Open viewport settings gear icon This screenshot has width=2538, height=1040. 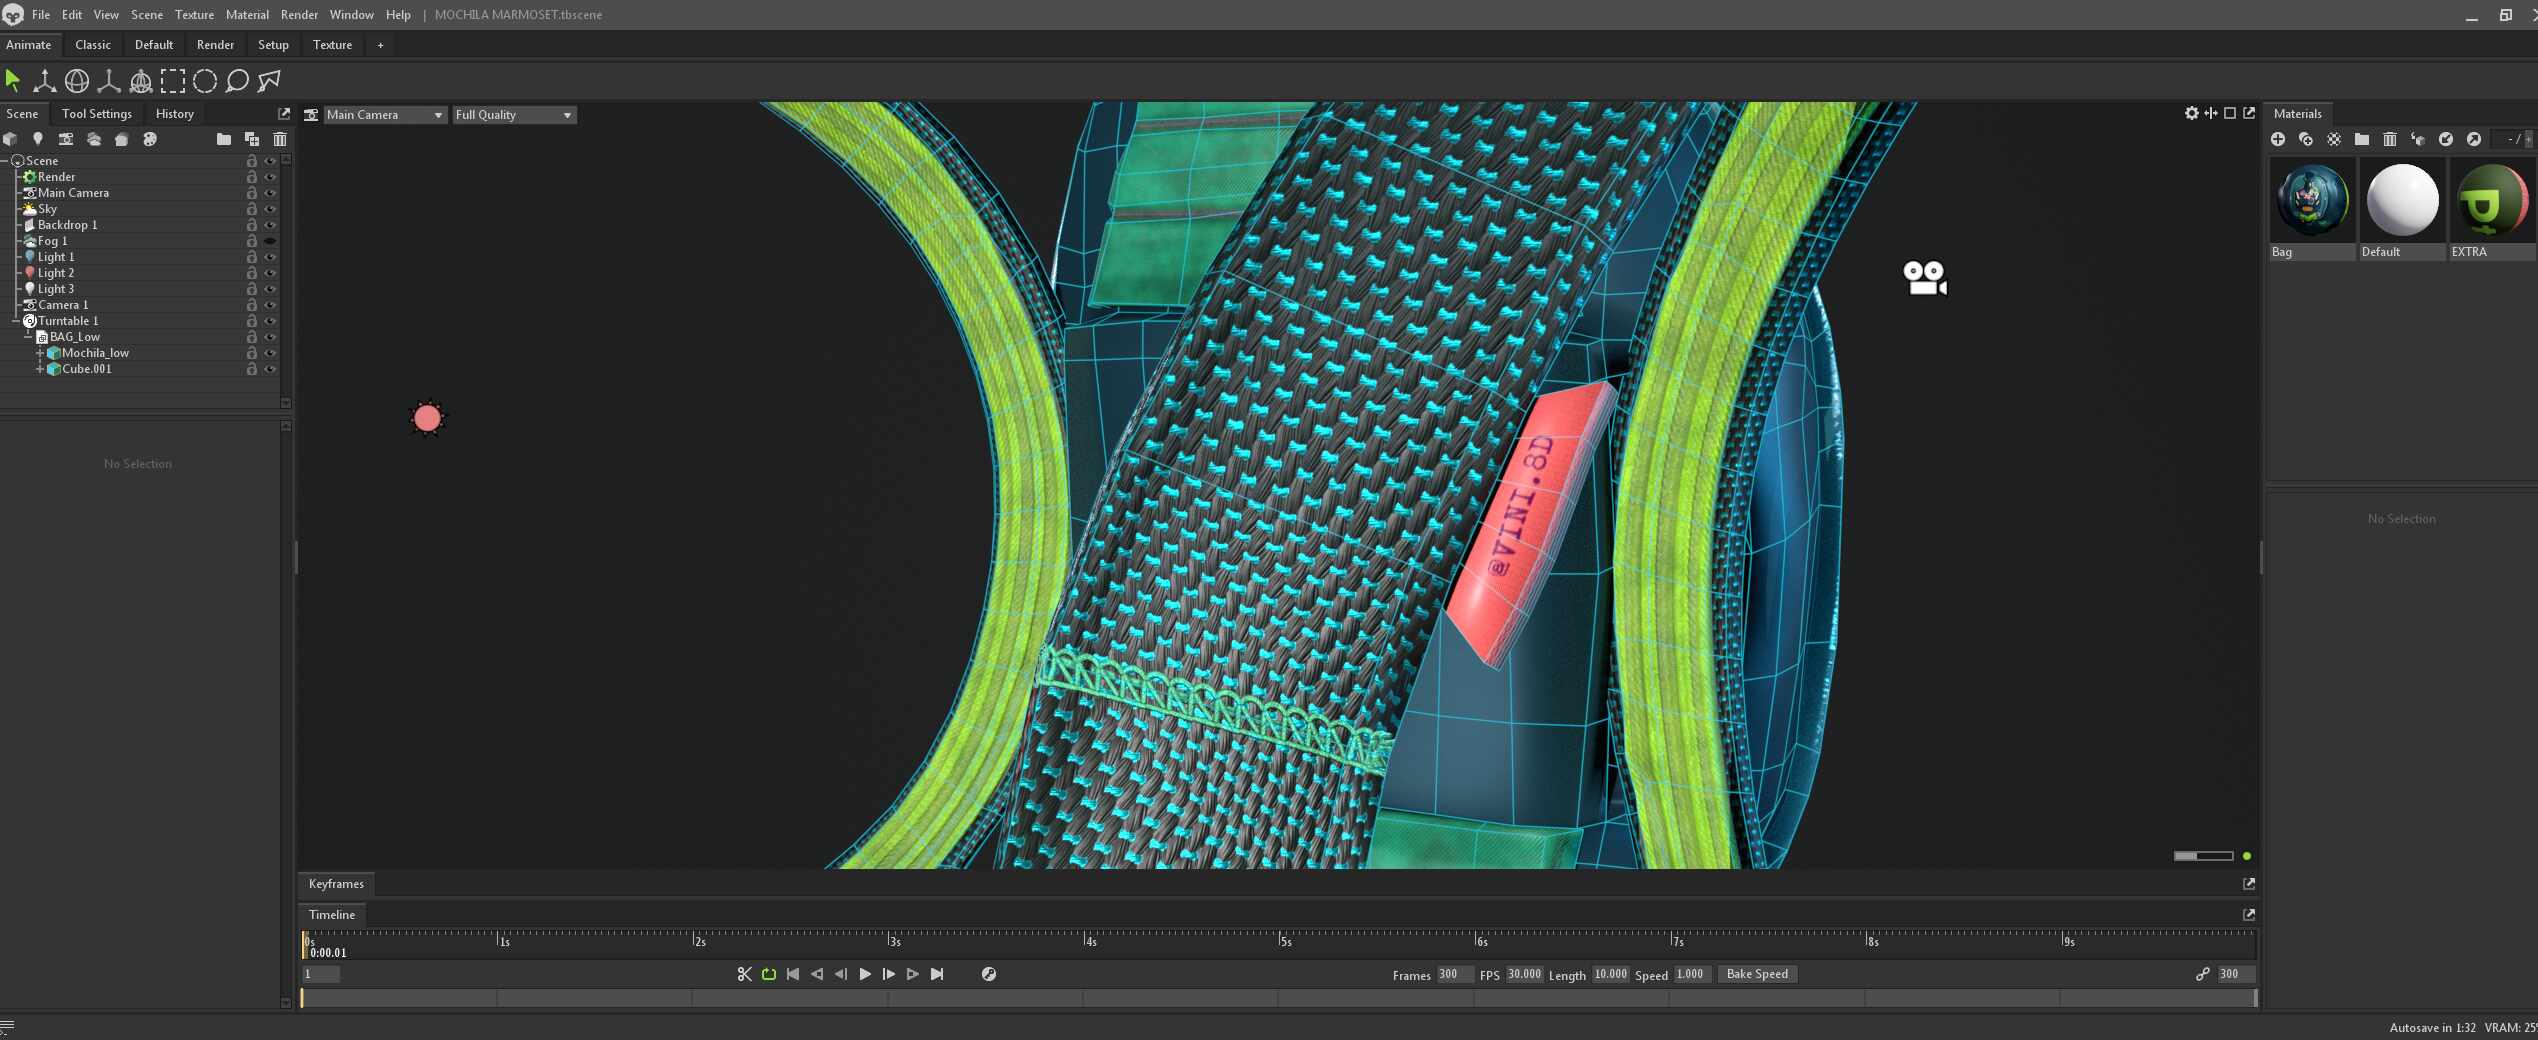tap(2192, 113)
